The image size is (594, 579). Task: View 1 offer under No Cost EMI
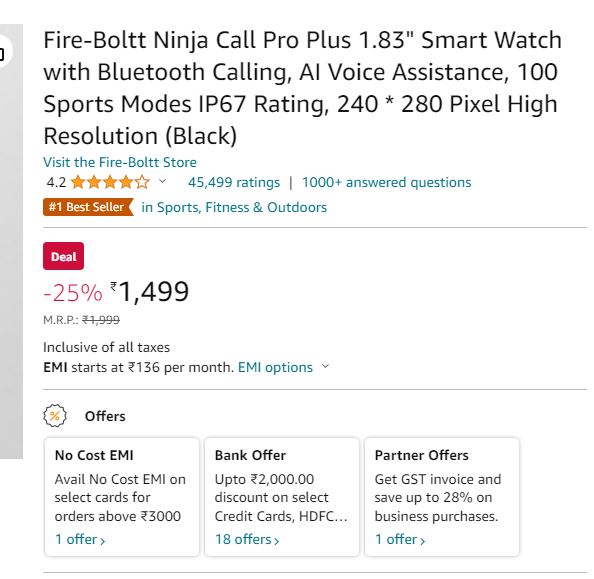pyautogui.click(x=80, y=539)
